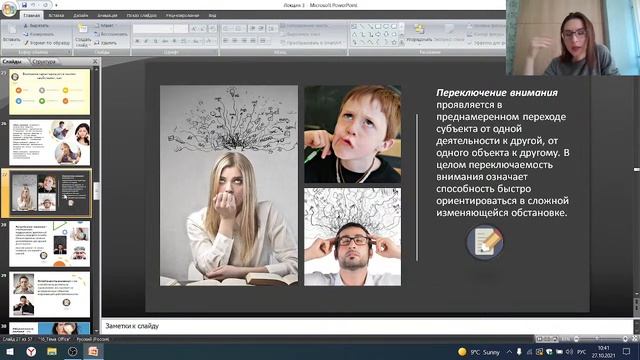Click in the notes field 'Заметки к слайду'

coord(367,326)
